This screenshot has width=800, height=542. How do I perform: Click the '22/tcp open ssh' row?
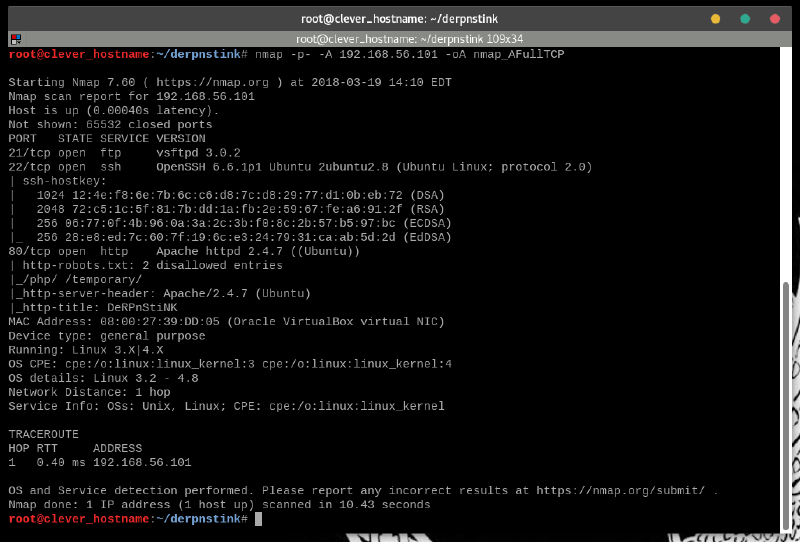[300, 167]
